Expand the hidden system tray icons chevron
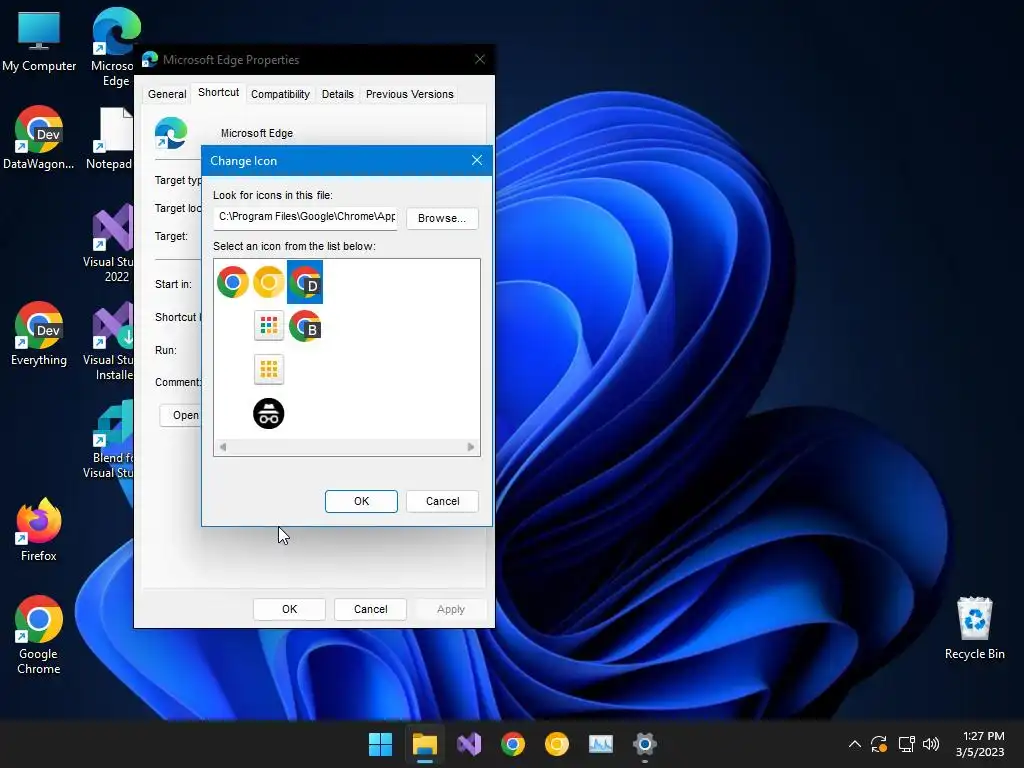The image size is (1024, 768). click(854, 744)
